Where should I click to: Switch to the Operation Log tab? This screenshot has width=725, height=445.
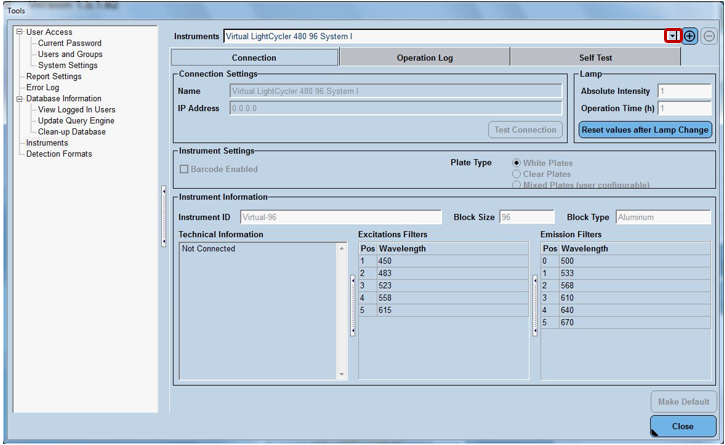pyautogui.click(x=424, y=58)
